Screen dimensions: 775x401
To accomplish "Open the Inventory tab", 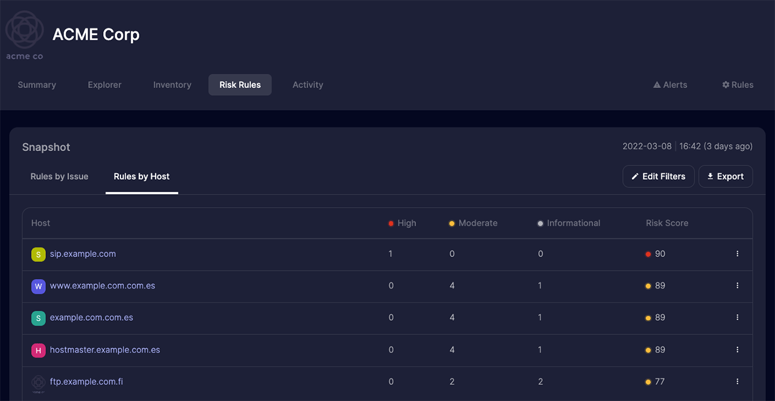I will [x=172, y=85].
